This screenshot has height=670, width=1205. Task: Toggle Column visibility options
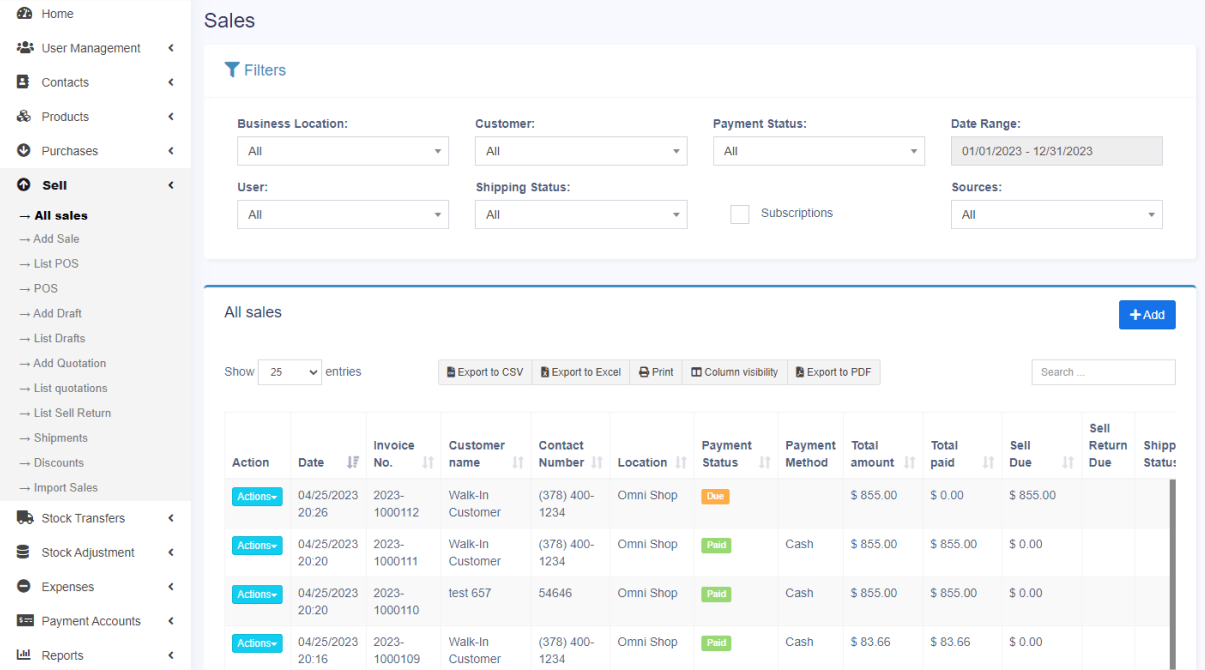735,372
